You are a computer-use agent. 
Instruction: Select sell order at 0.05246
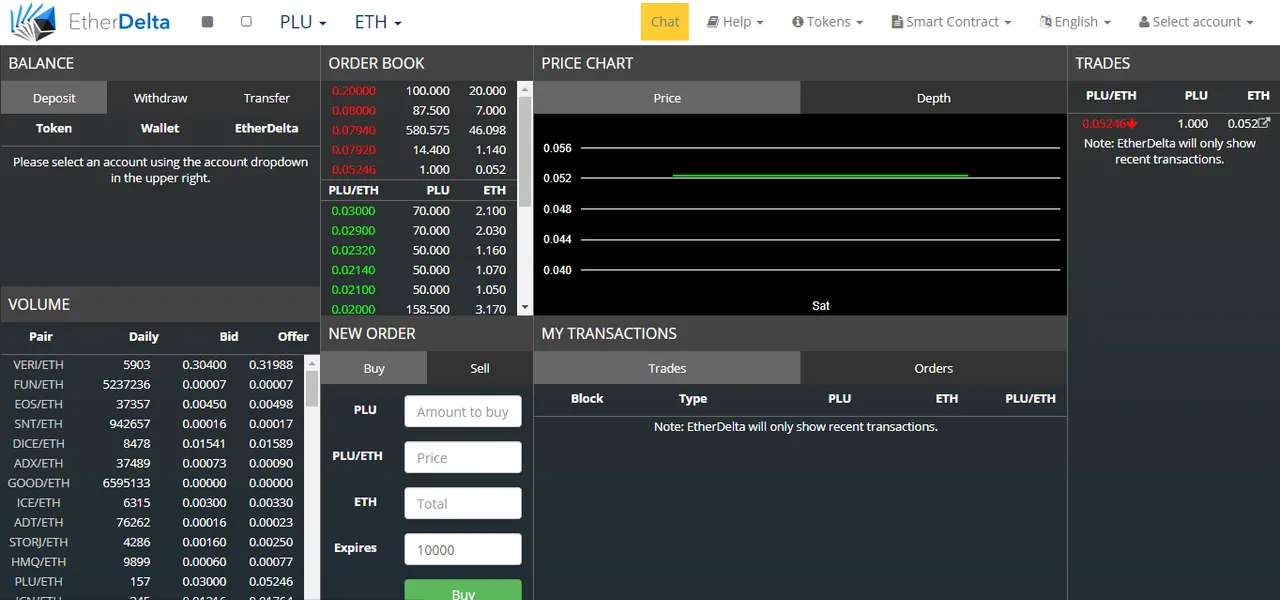419,169
